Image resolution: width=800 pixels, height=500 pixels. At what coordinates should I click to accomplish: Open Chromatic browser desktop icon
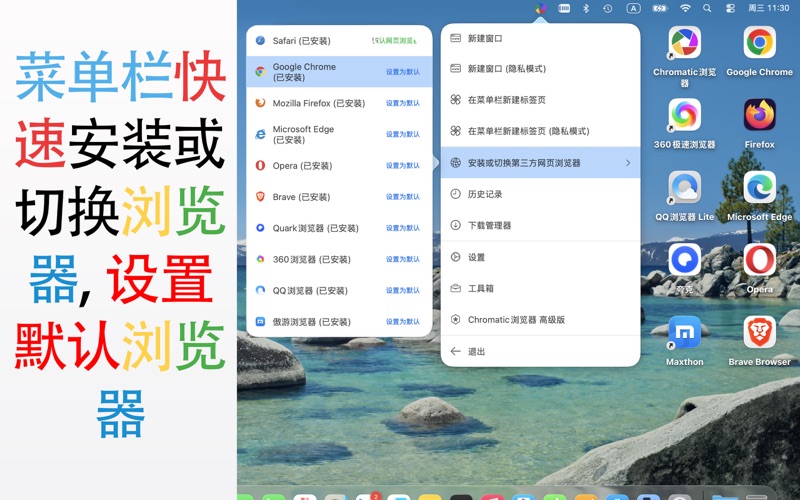[684, 44]
